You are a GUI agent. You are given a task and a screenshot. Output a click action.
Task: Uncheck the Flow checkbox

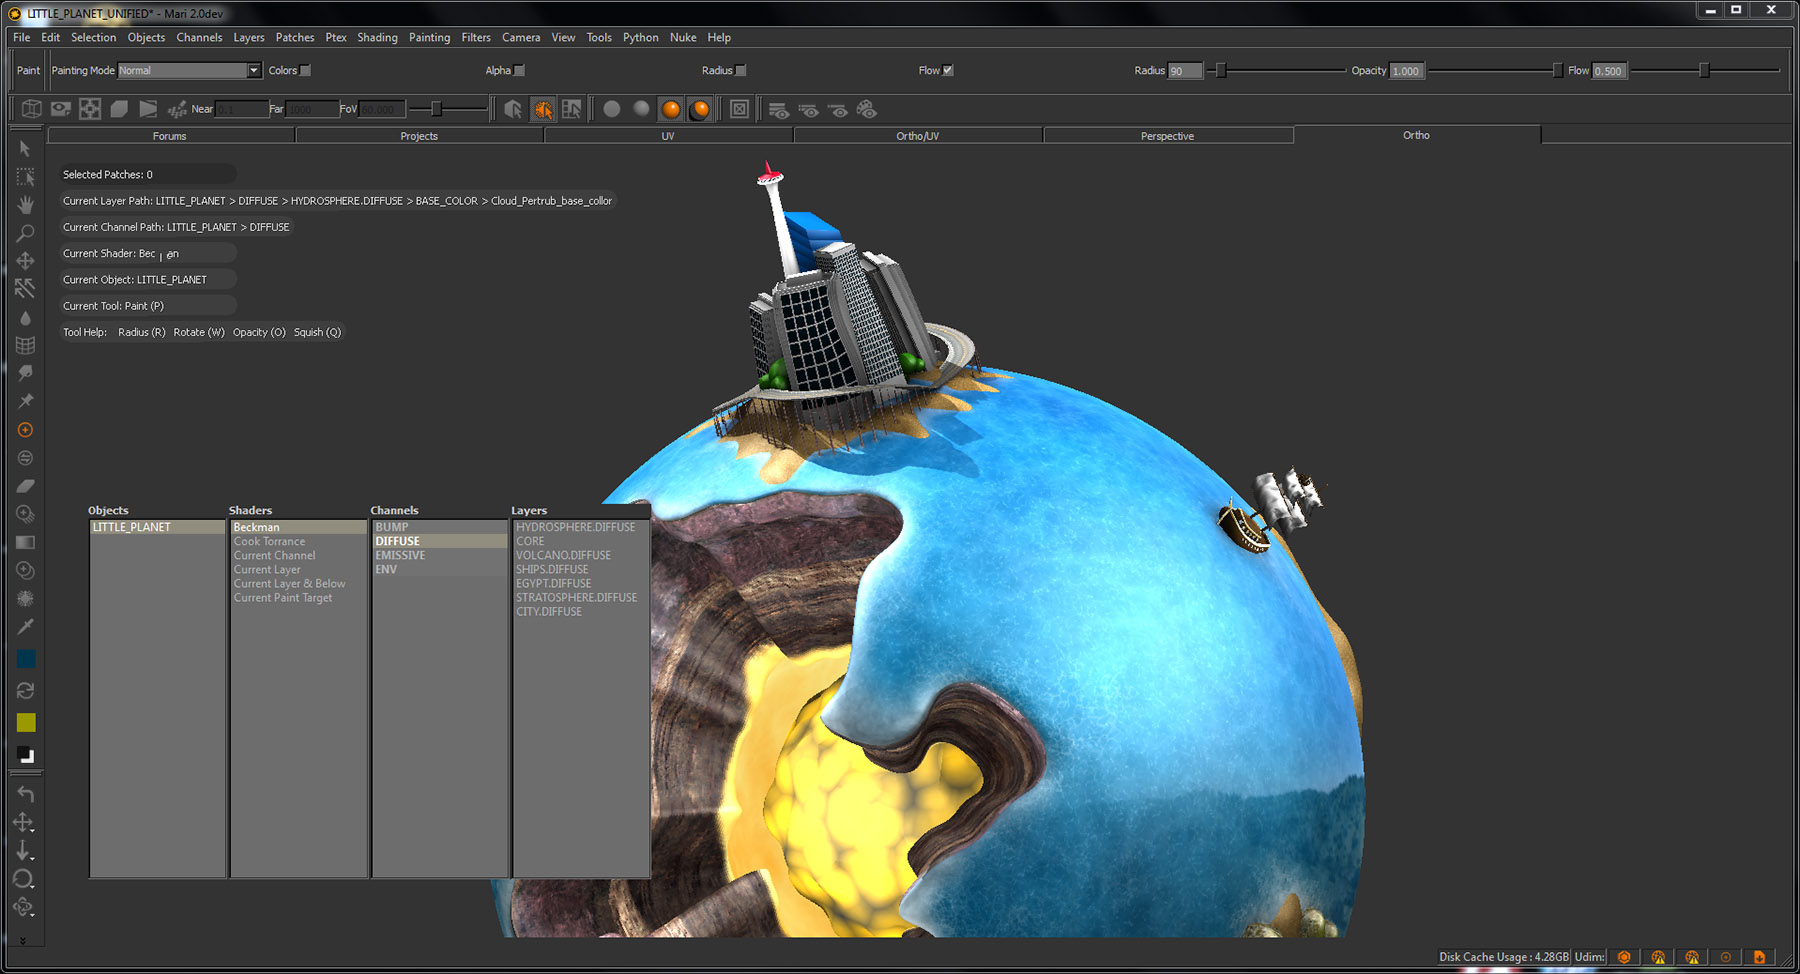[948, 70]
